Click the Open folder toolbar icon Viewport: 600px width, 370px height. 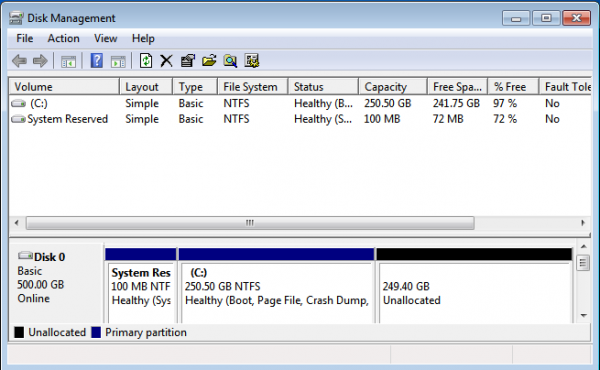209,61
